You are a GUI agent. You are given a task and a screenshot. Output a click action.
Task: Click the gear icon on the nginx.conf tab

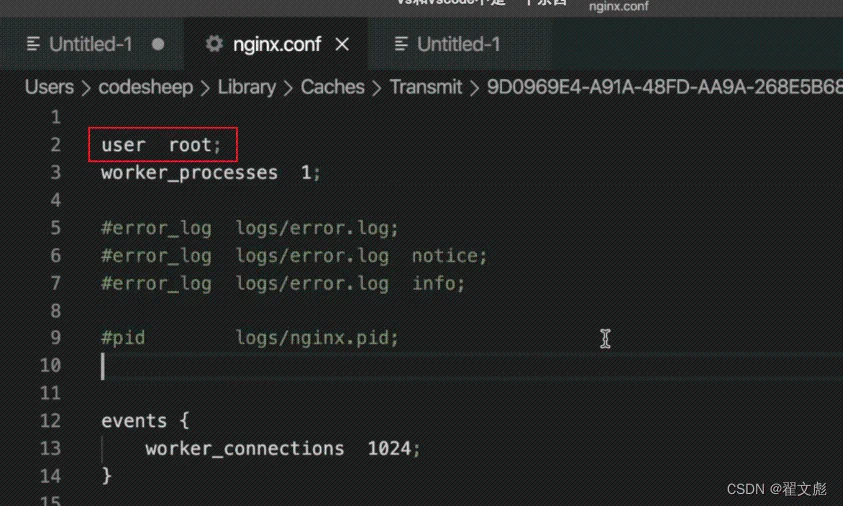213,44
